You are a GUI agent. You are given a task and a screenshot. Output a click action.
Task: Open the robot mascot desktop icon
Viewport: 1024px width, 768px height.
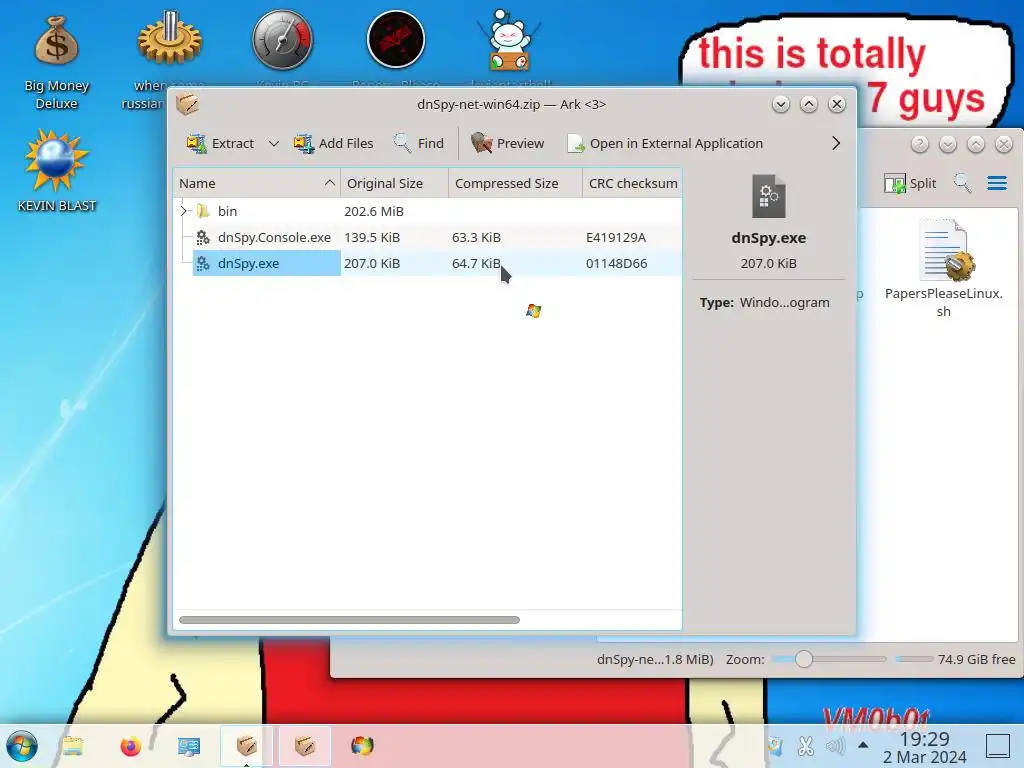pos(509,40)
